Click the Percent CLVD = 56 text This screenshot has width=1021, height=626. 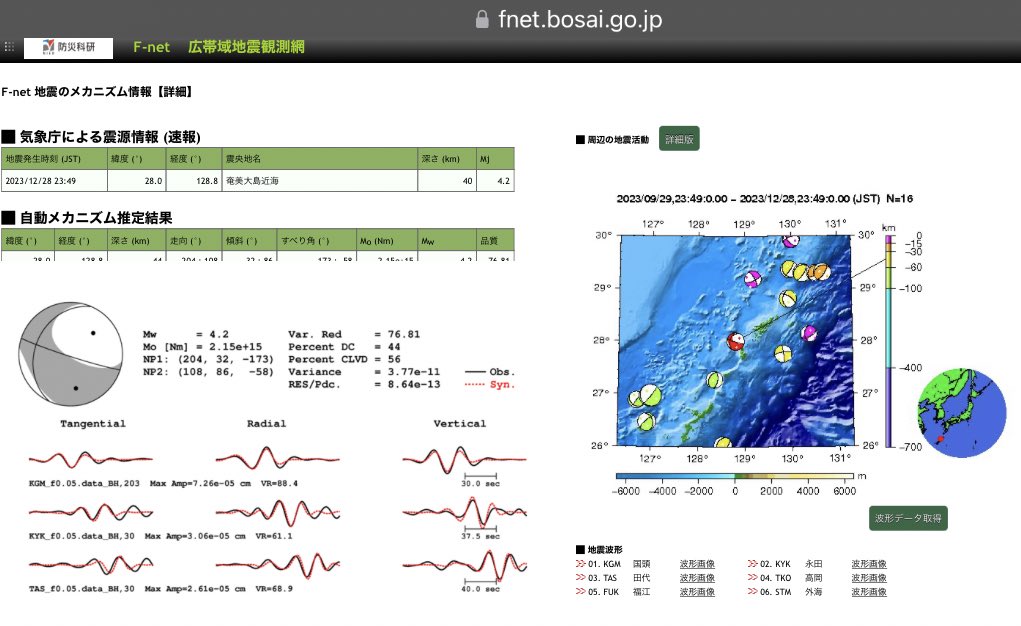344,359
